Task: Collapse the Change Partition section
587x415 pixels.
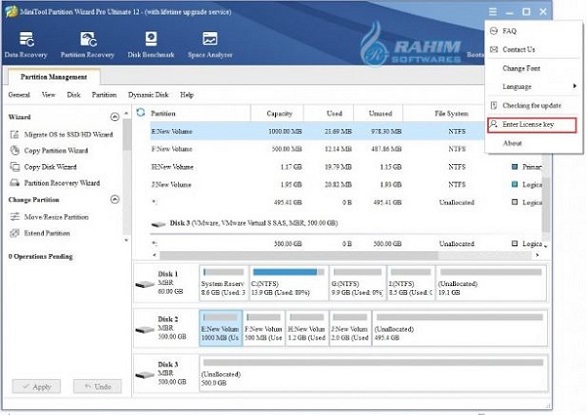Action: pyautogui.click(x=115, y=199)
